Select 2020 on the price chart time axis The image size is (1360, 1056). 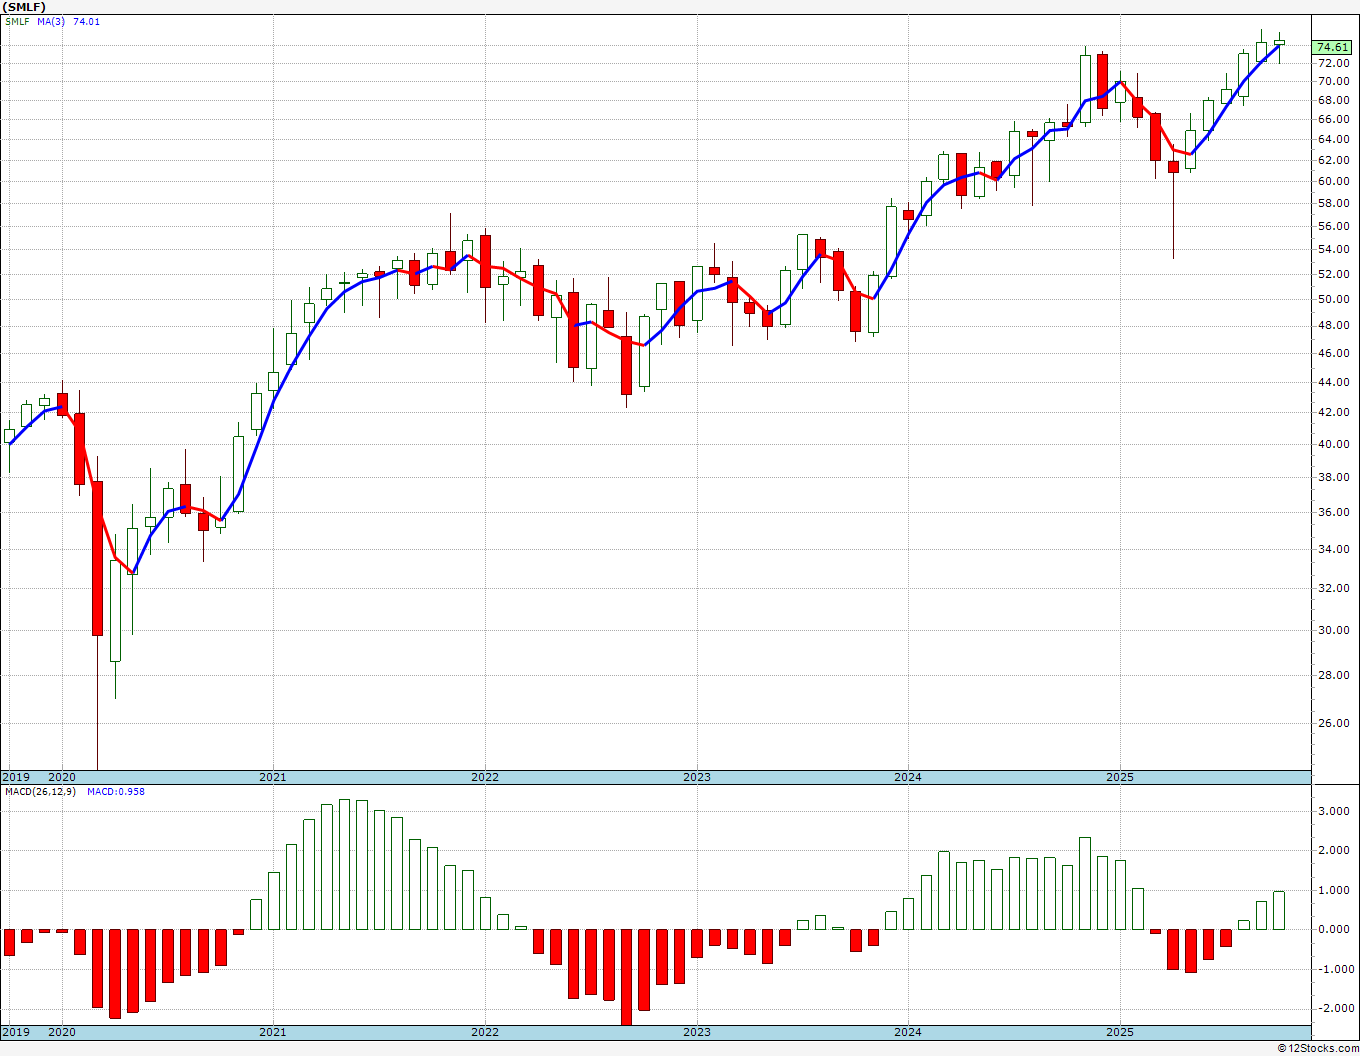tap(62, 777)
